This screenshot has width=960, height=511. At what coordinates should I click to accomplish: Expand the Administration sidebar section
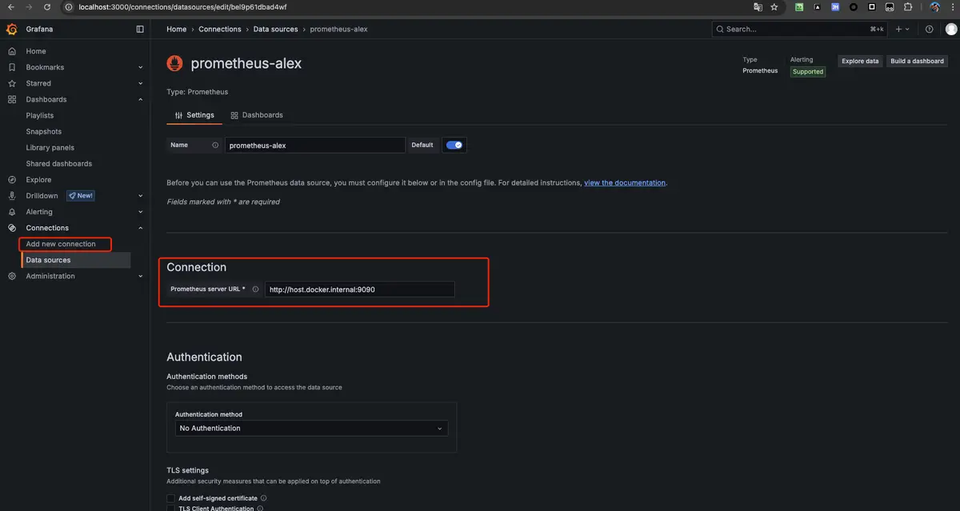[140, 276]
